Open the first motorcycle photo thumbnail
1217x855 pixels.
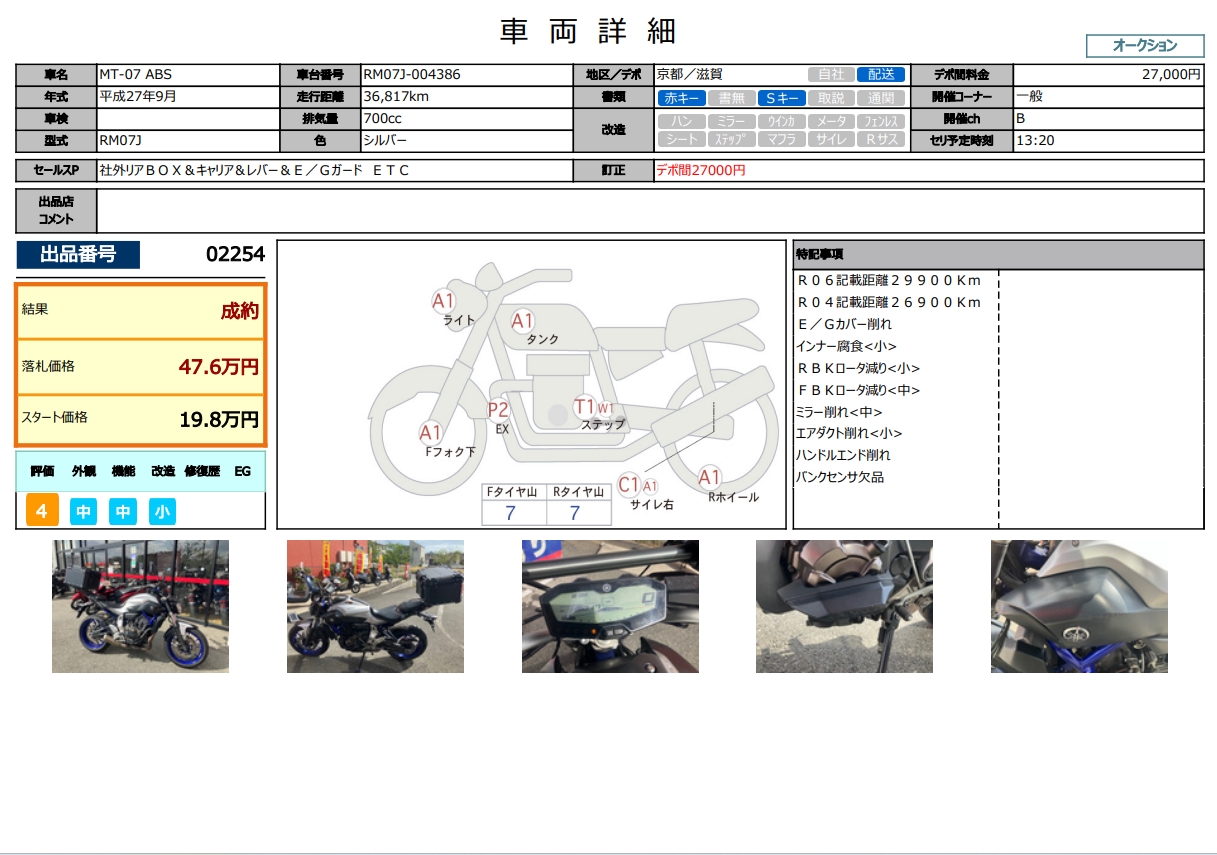coord(140,606)
